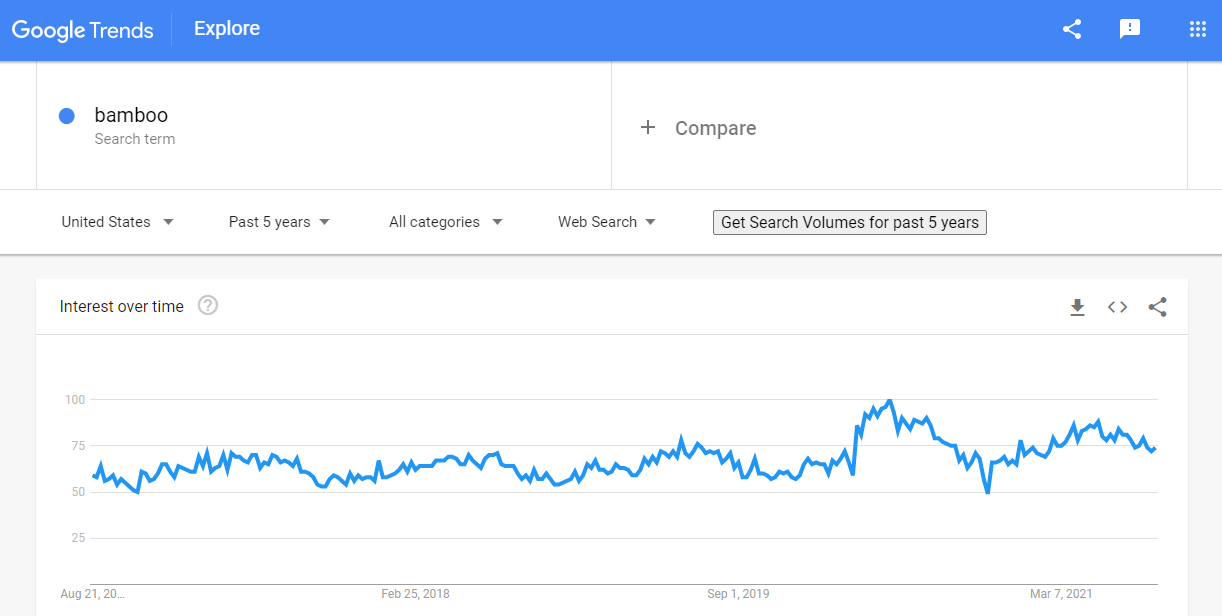Screen dimensions: 1222x616
Task: Download the Interest over time CSV
Action: (1077, 307)
